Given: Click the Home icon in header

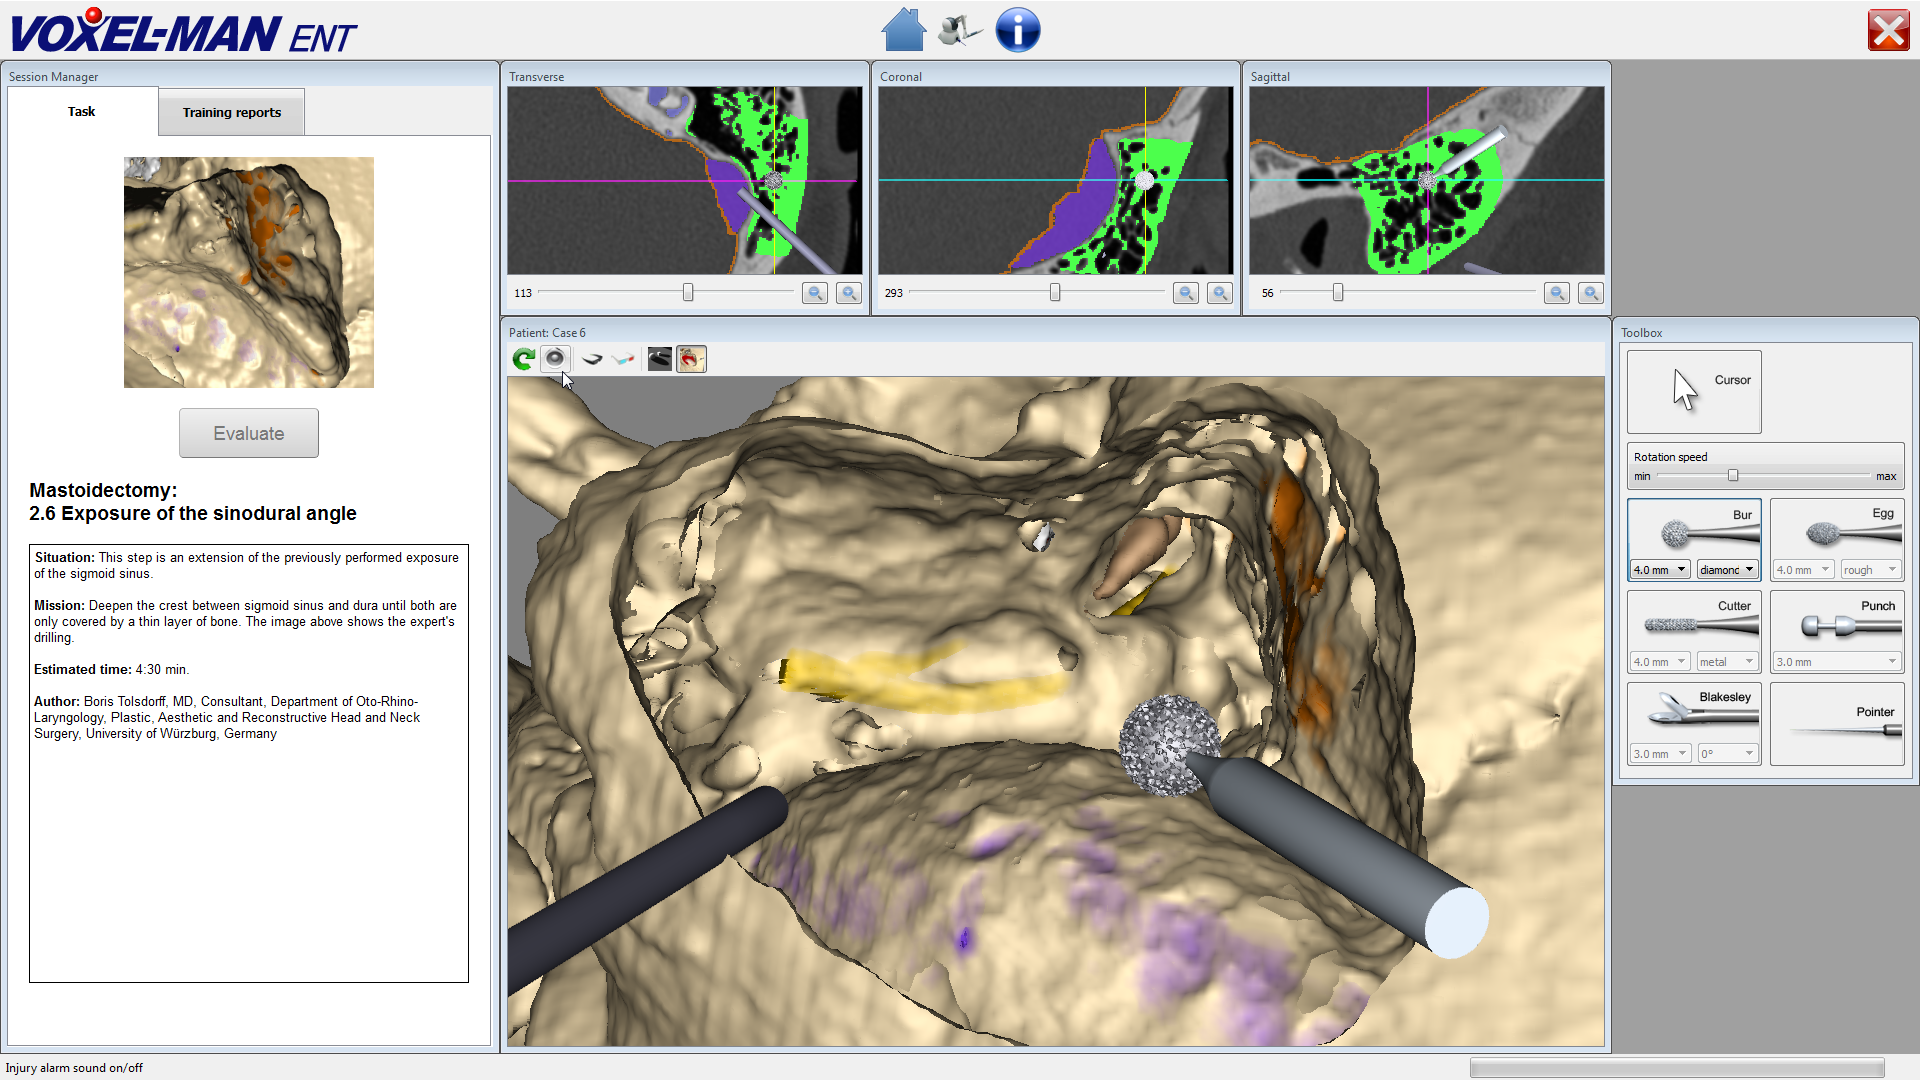Looking at the screenshot, I should (x=903, y=30).
